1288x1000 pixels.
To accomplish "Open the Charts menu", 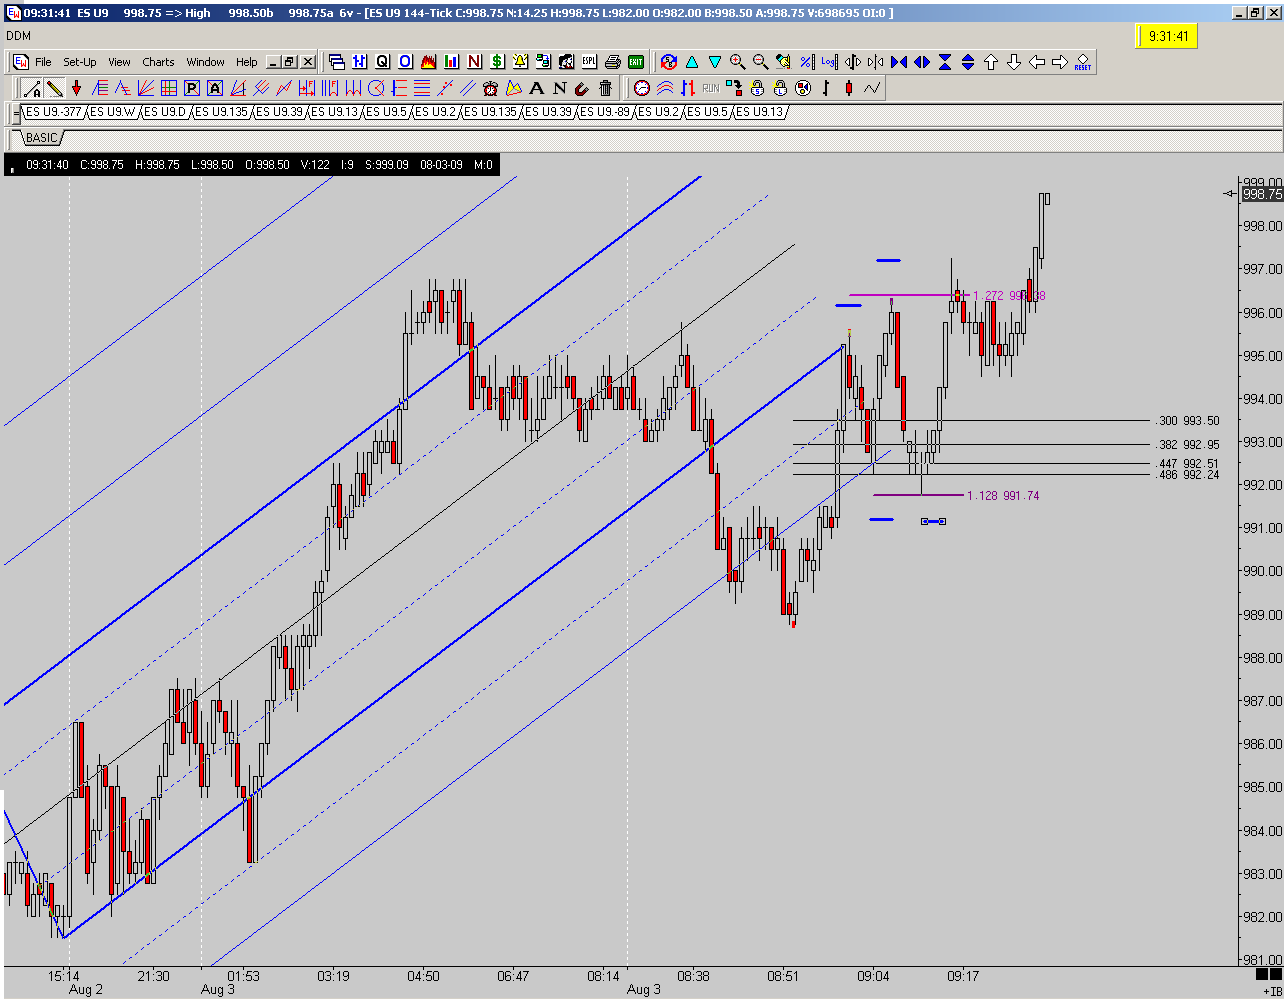I will [158, 62].
